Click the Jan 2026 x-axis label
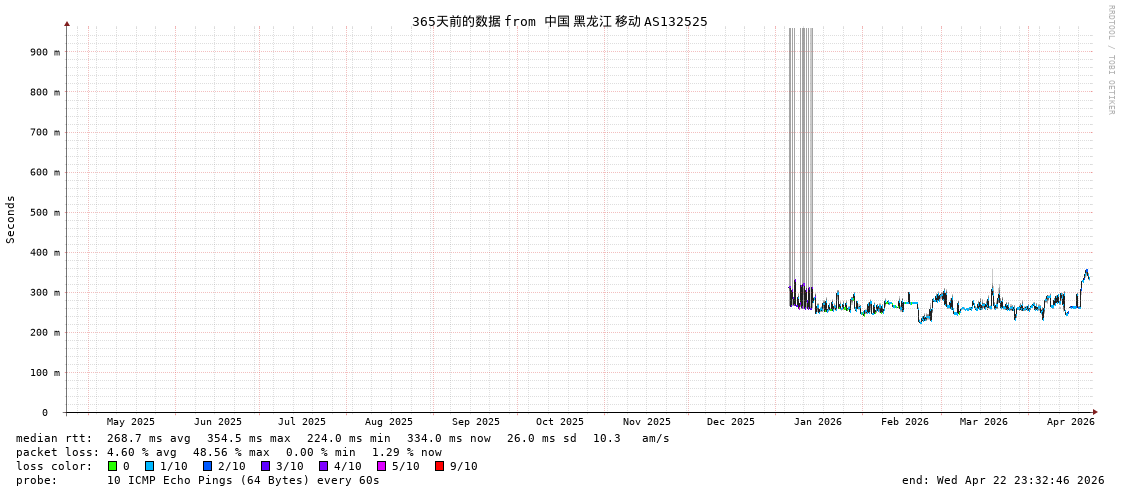Screen dimensions: 1121x494 click(817, 422)
